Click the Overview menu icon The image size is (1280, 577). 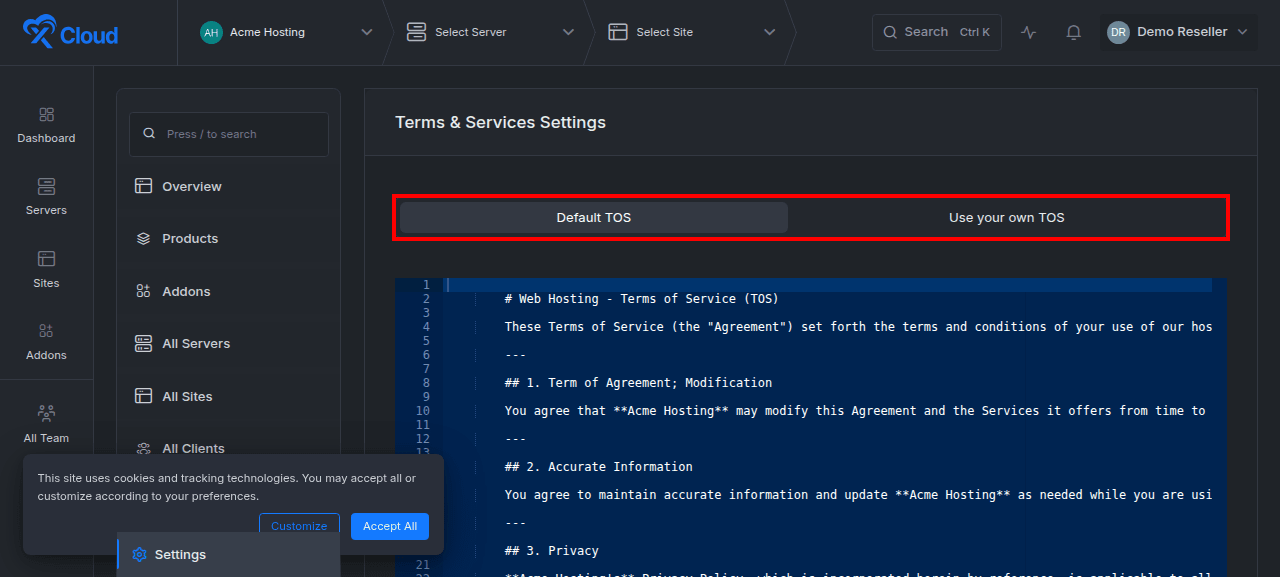[144, 186]
